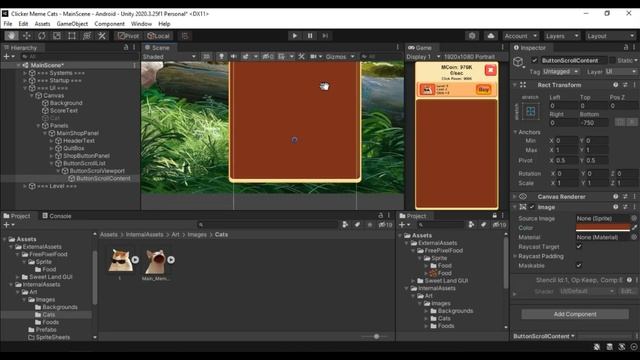The image size is (640, 360).
Task: Select the sunglasses cat thumbnail
Action: pyautogui.click(x=120, y=260)
